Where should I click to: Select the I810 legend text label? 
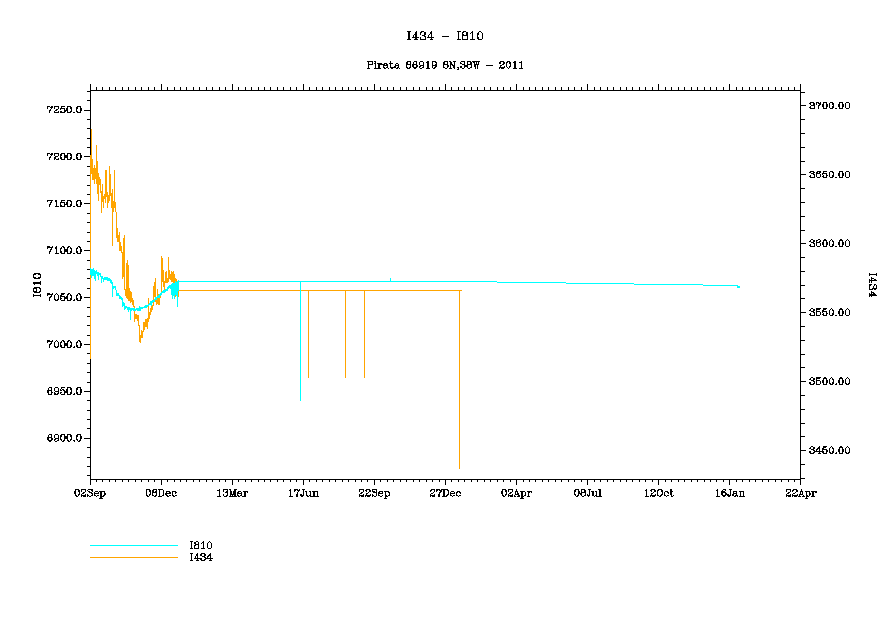click(x=201, y=546)
